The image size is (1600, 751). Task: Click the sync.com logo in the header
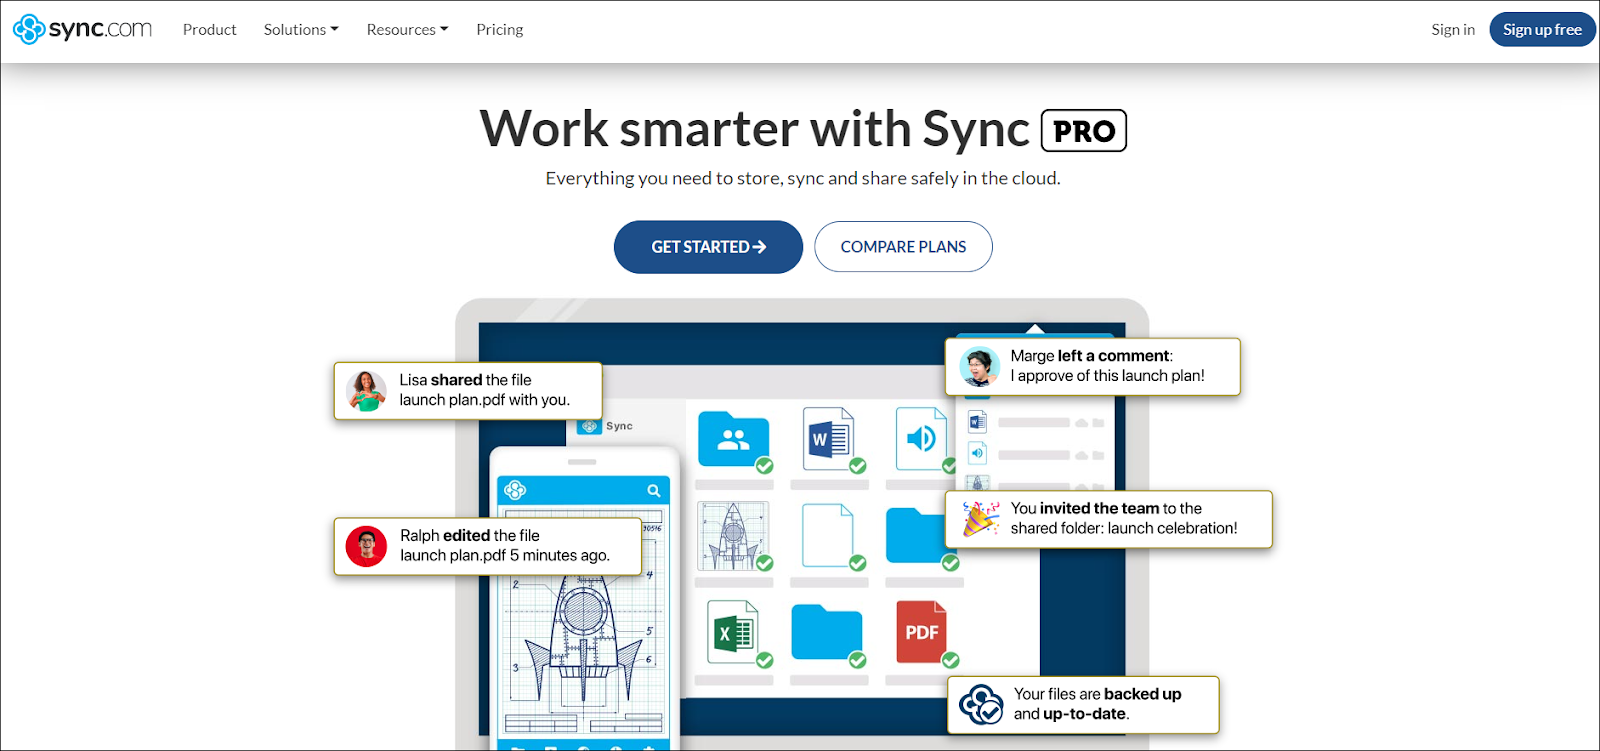coord(82,29)
